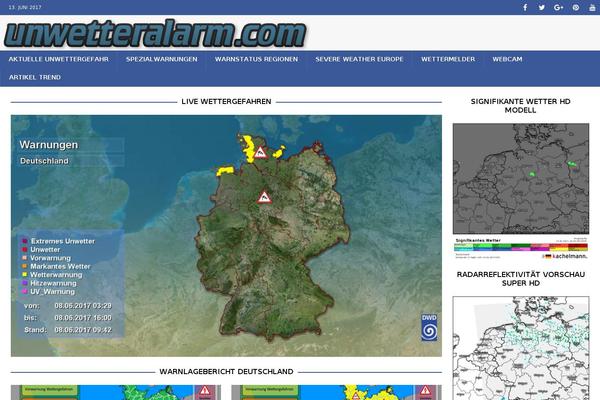Click warning triangle icon in northern Germany

click(x=261, y=152)
